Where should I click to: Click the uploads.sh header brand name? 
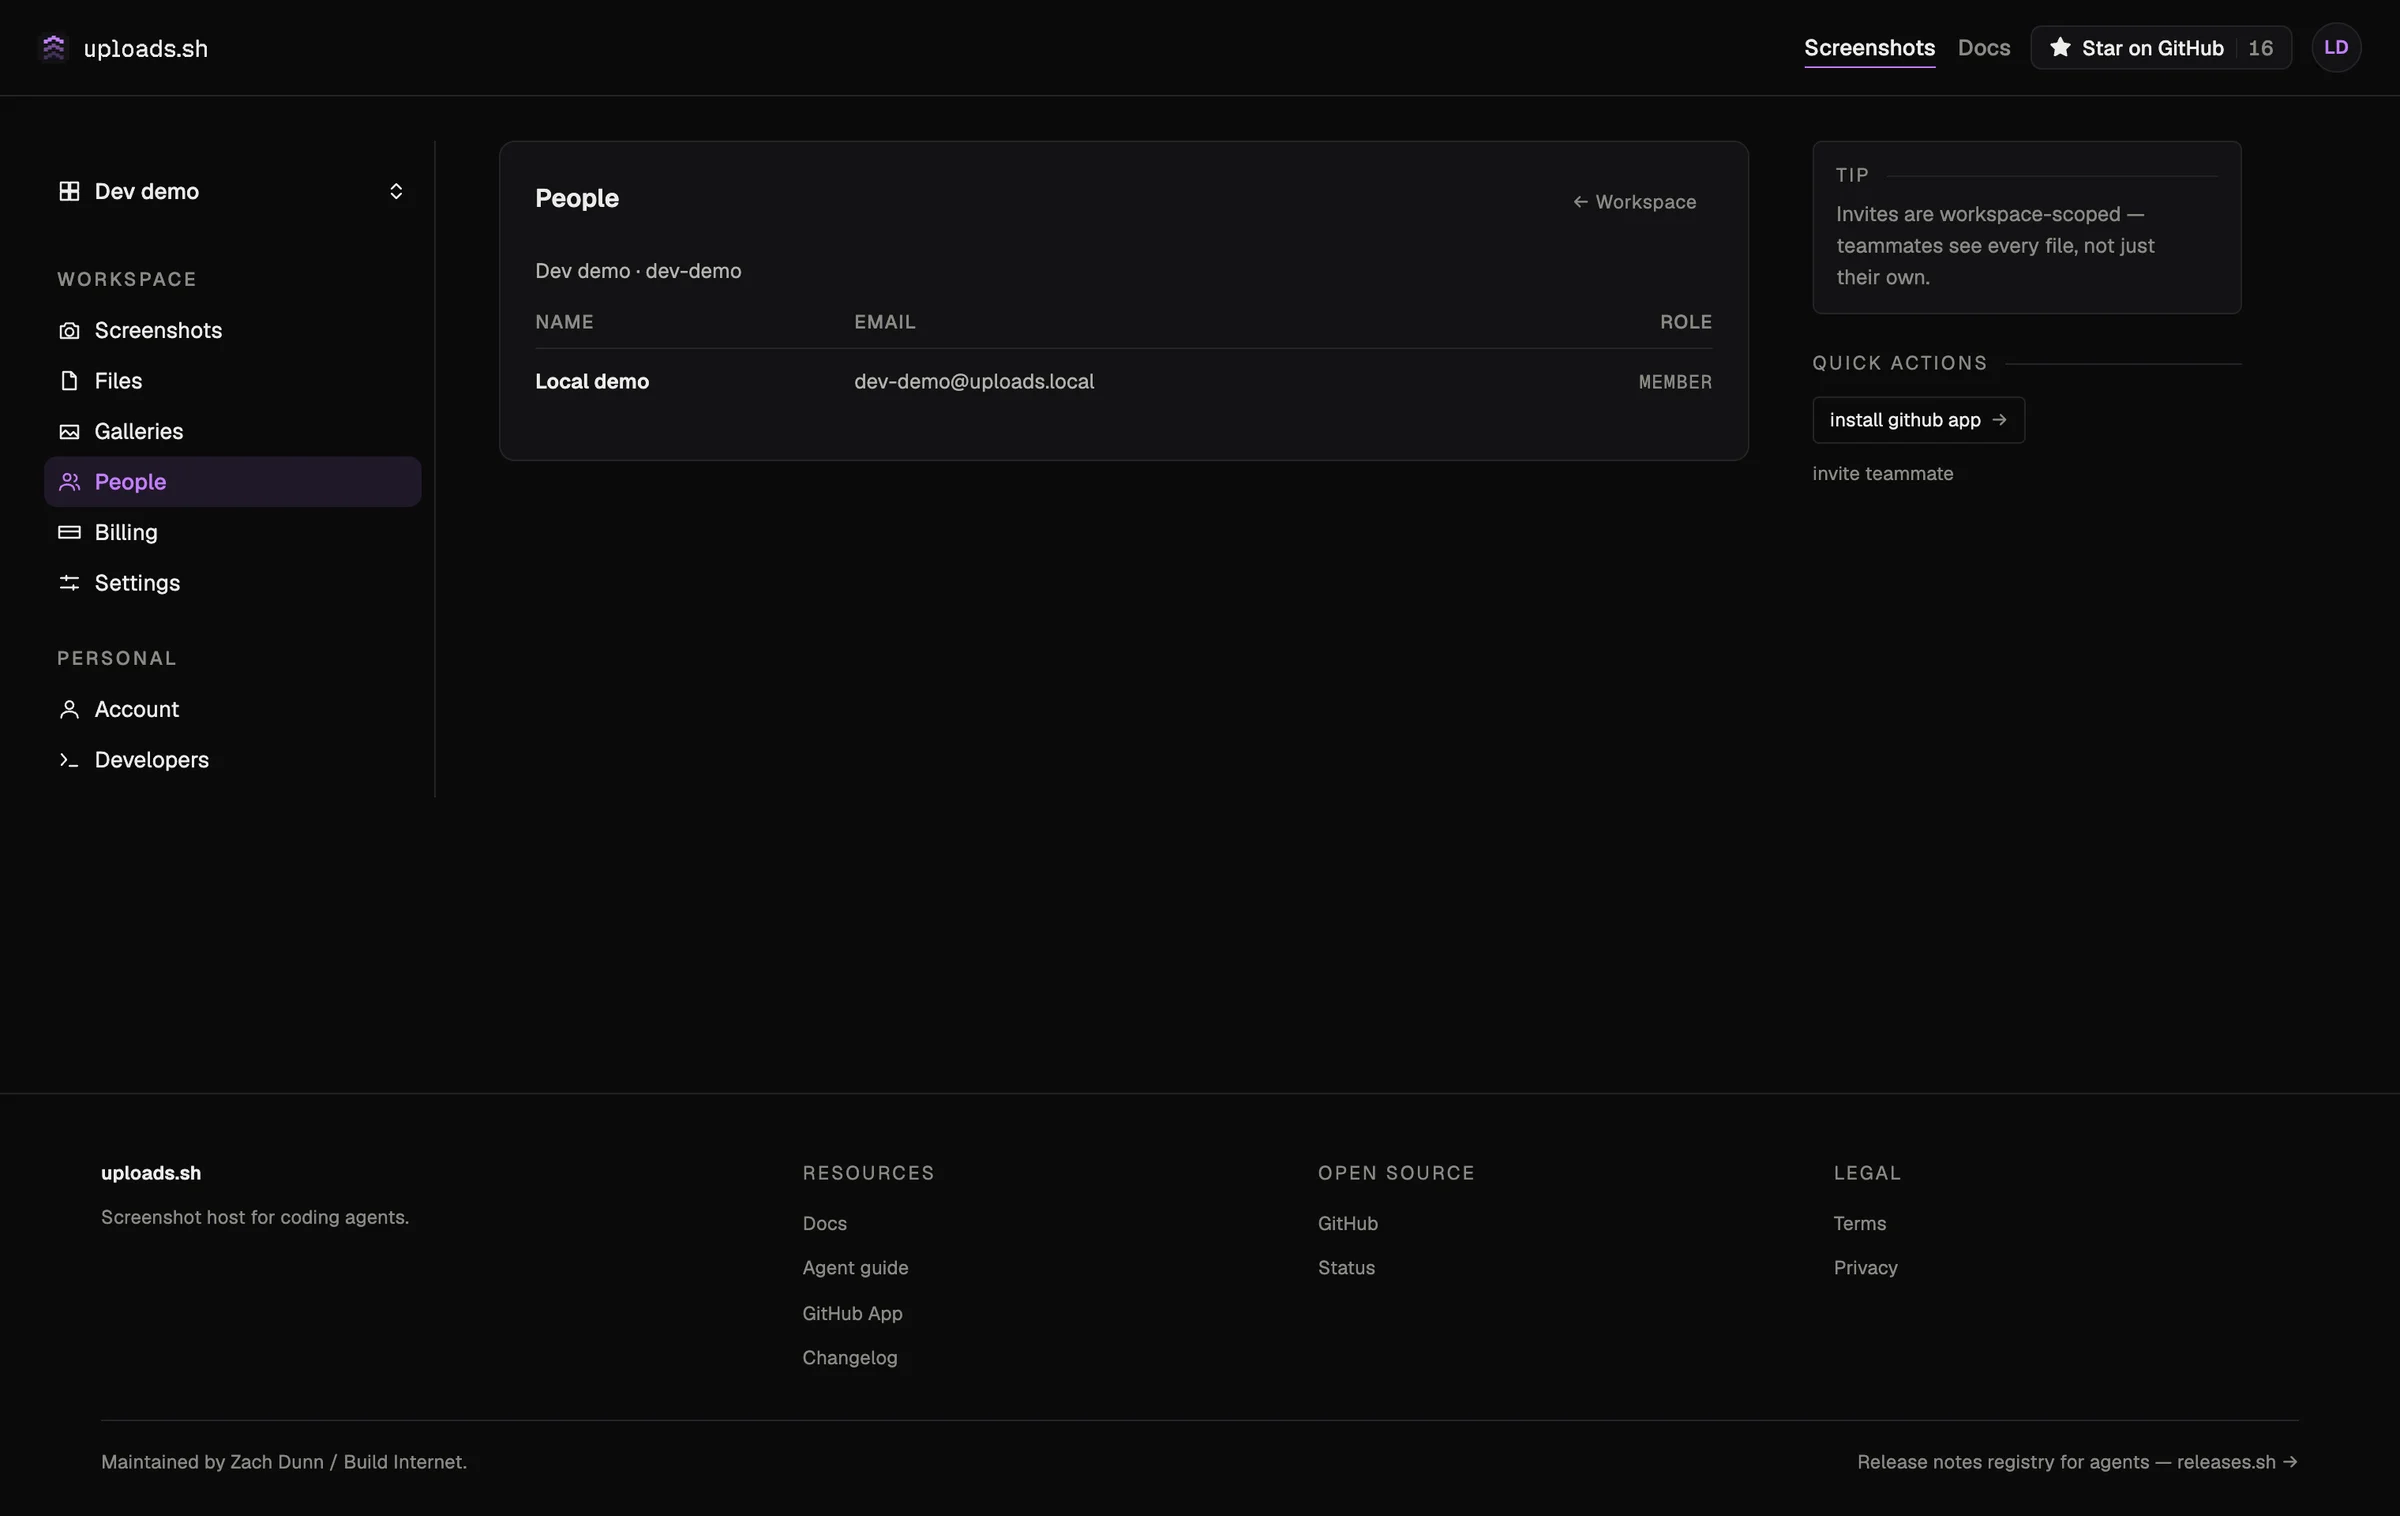pyautogui.click(x=146, y=48)
